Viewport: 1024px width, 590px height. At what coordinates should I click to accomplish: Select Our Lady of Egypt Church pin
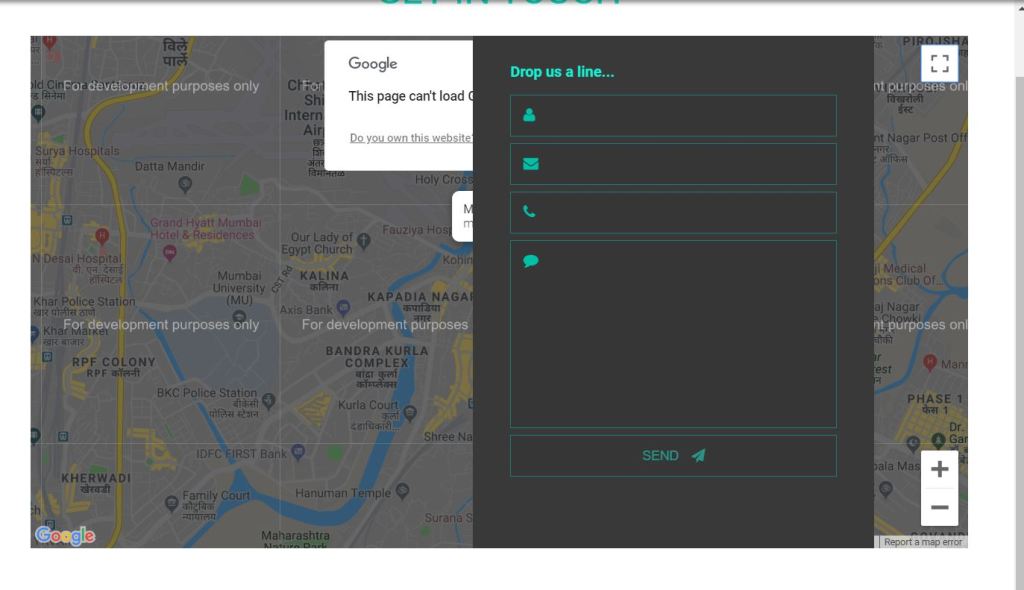coord(364,240)
